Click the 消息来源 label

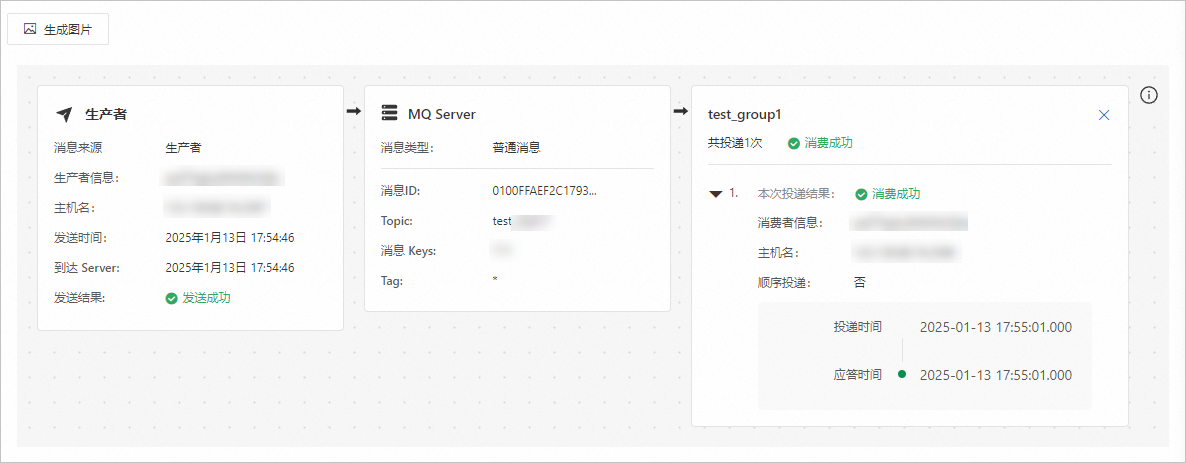tap(78, 148)
